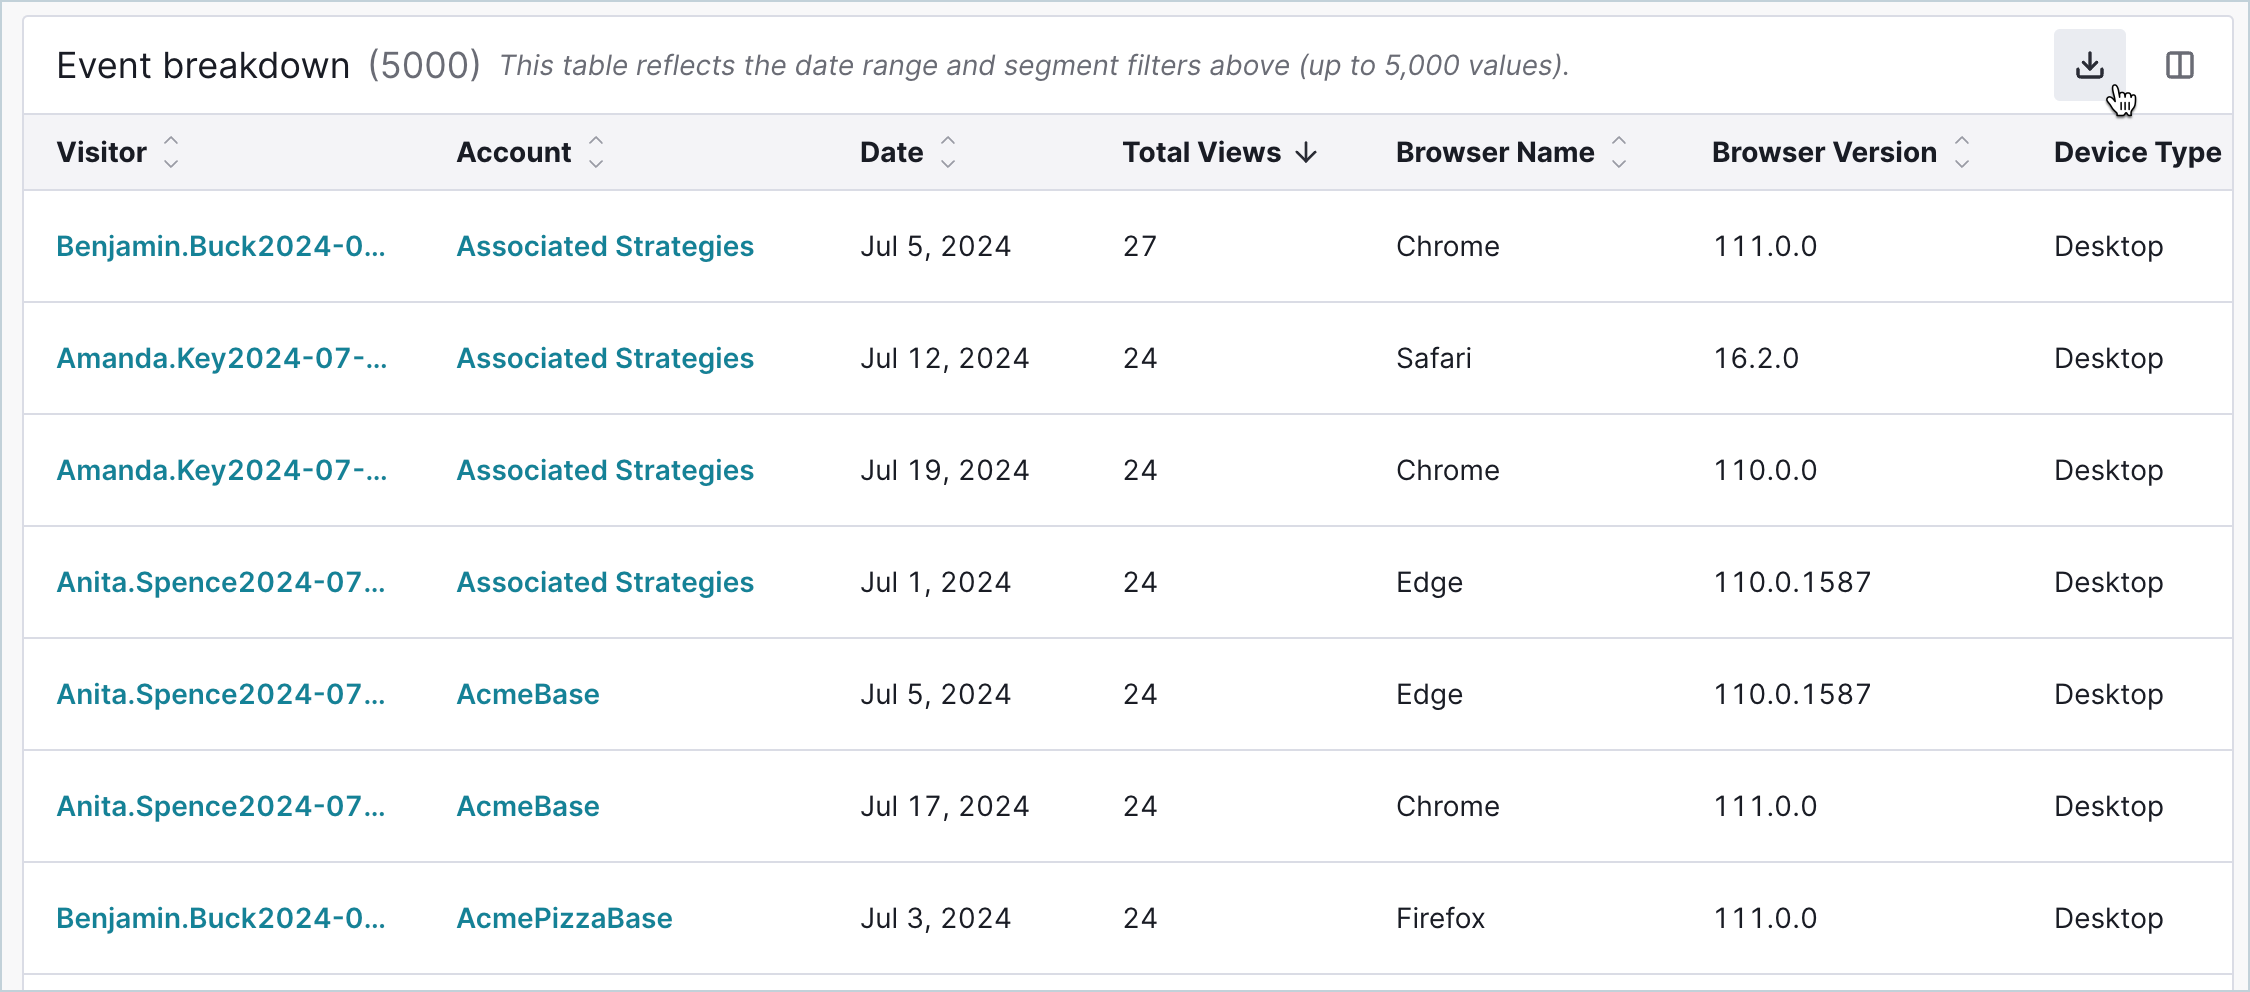
Task: Sort table by Account column
Action: pyautogui.click(x=596, y=152)
